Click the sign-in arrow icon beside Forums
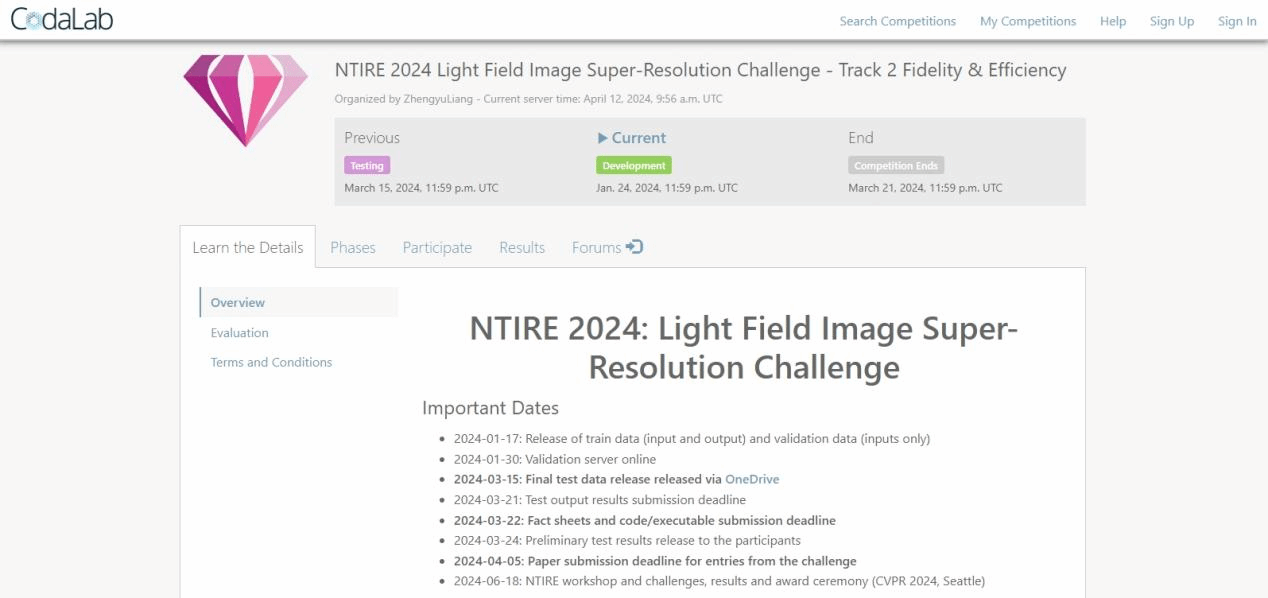1268x598 pixels. [x=634, y=247]
